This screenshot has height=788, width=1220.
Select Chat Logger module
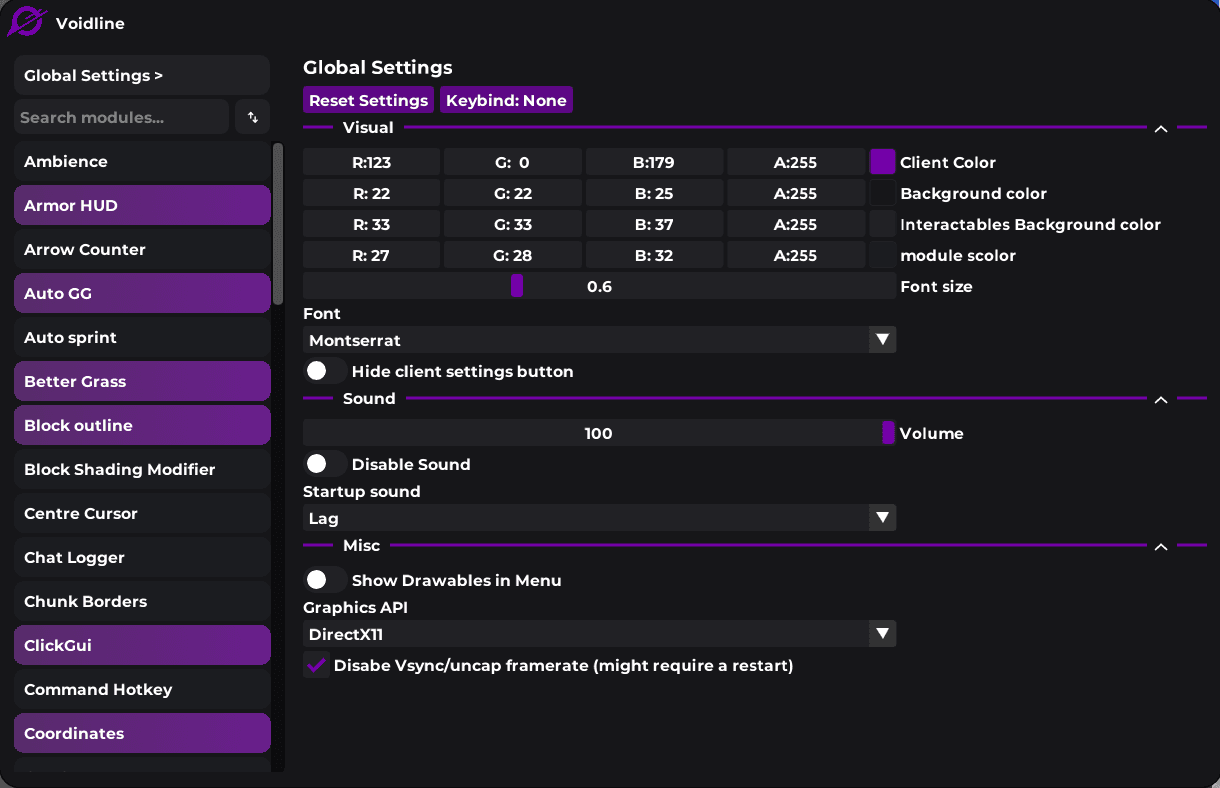(142, 557)
